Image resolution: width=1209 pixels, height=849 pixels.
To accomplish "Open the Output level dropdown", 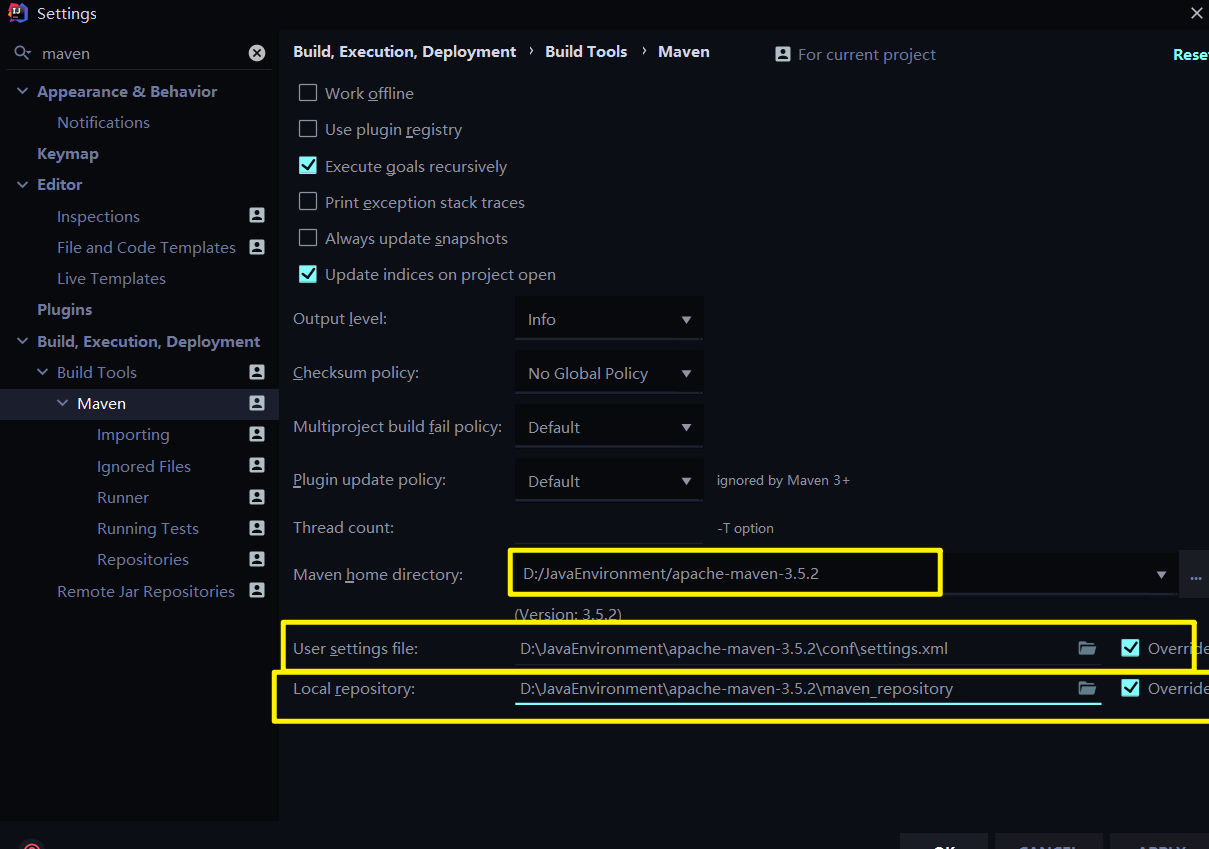I will (x=609, y=319).
